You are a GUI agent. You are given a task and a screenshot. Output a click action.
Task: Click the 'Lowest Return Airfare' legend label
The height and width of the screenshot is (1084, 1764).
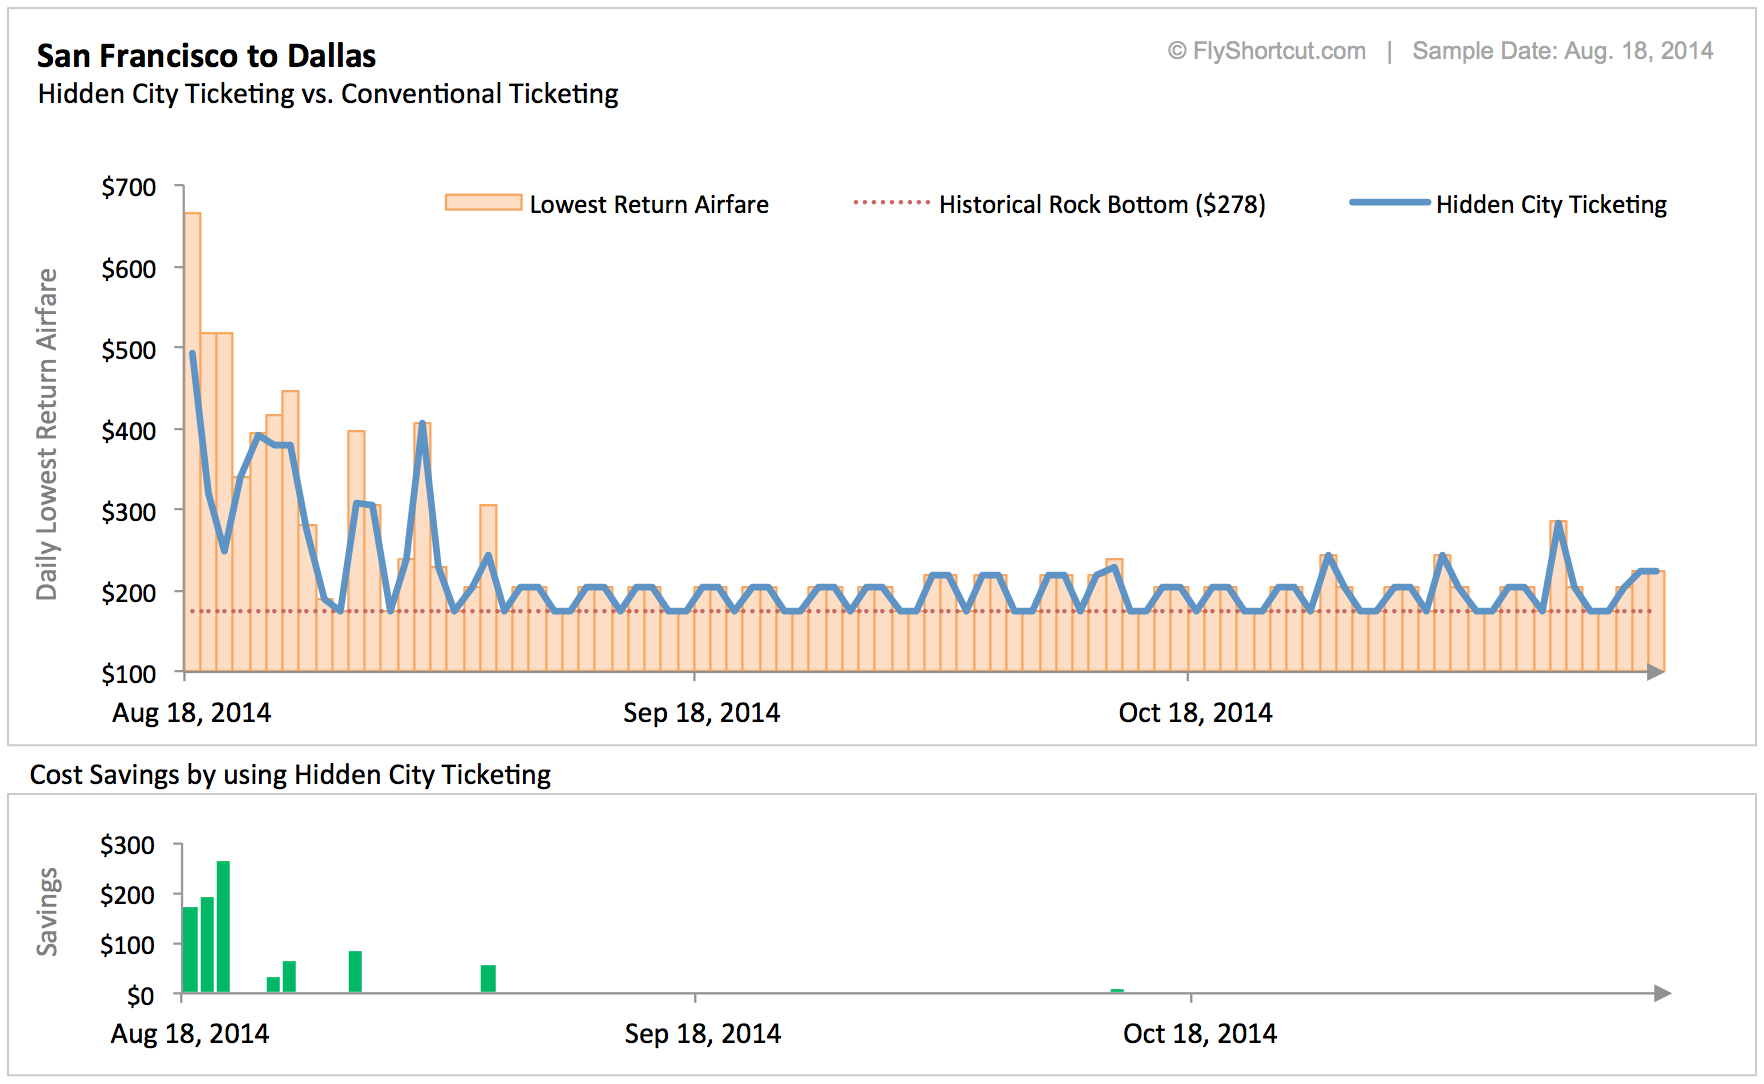tap(649, 205)
